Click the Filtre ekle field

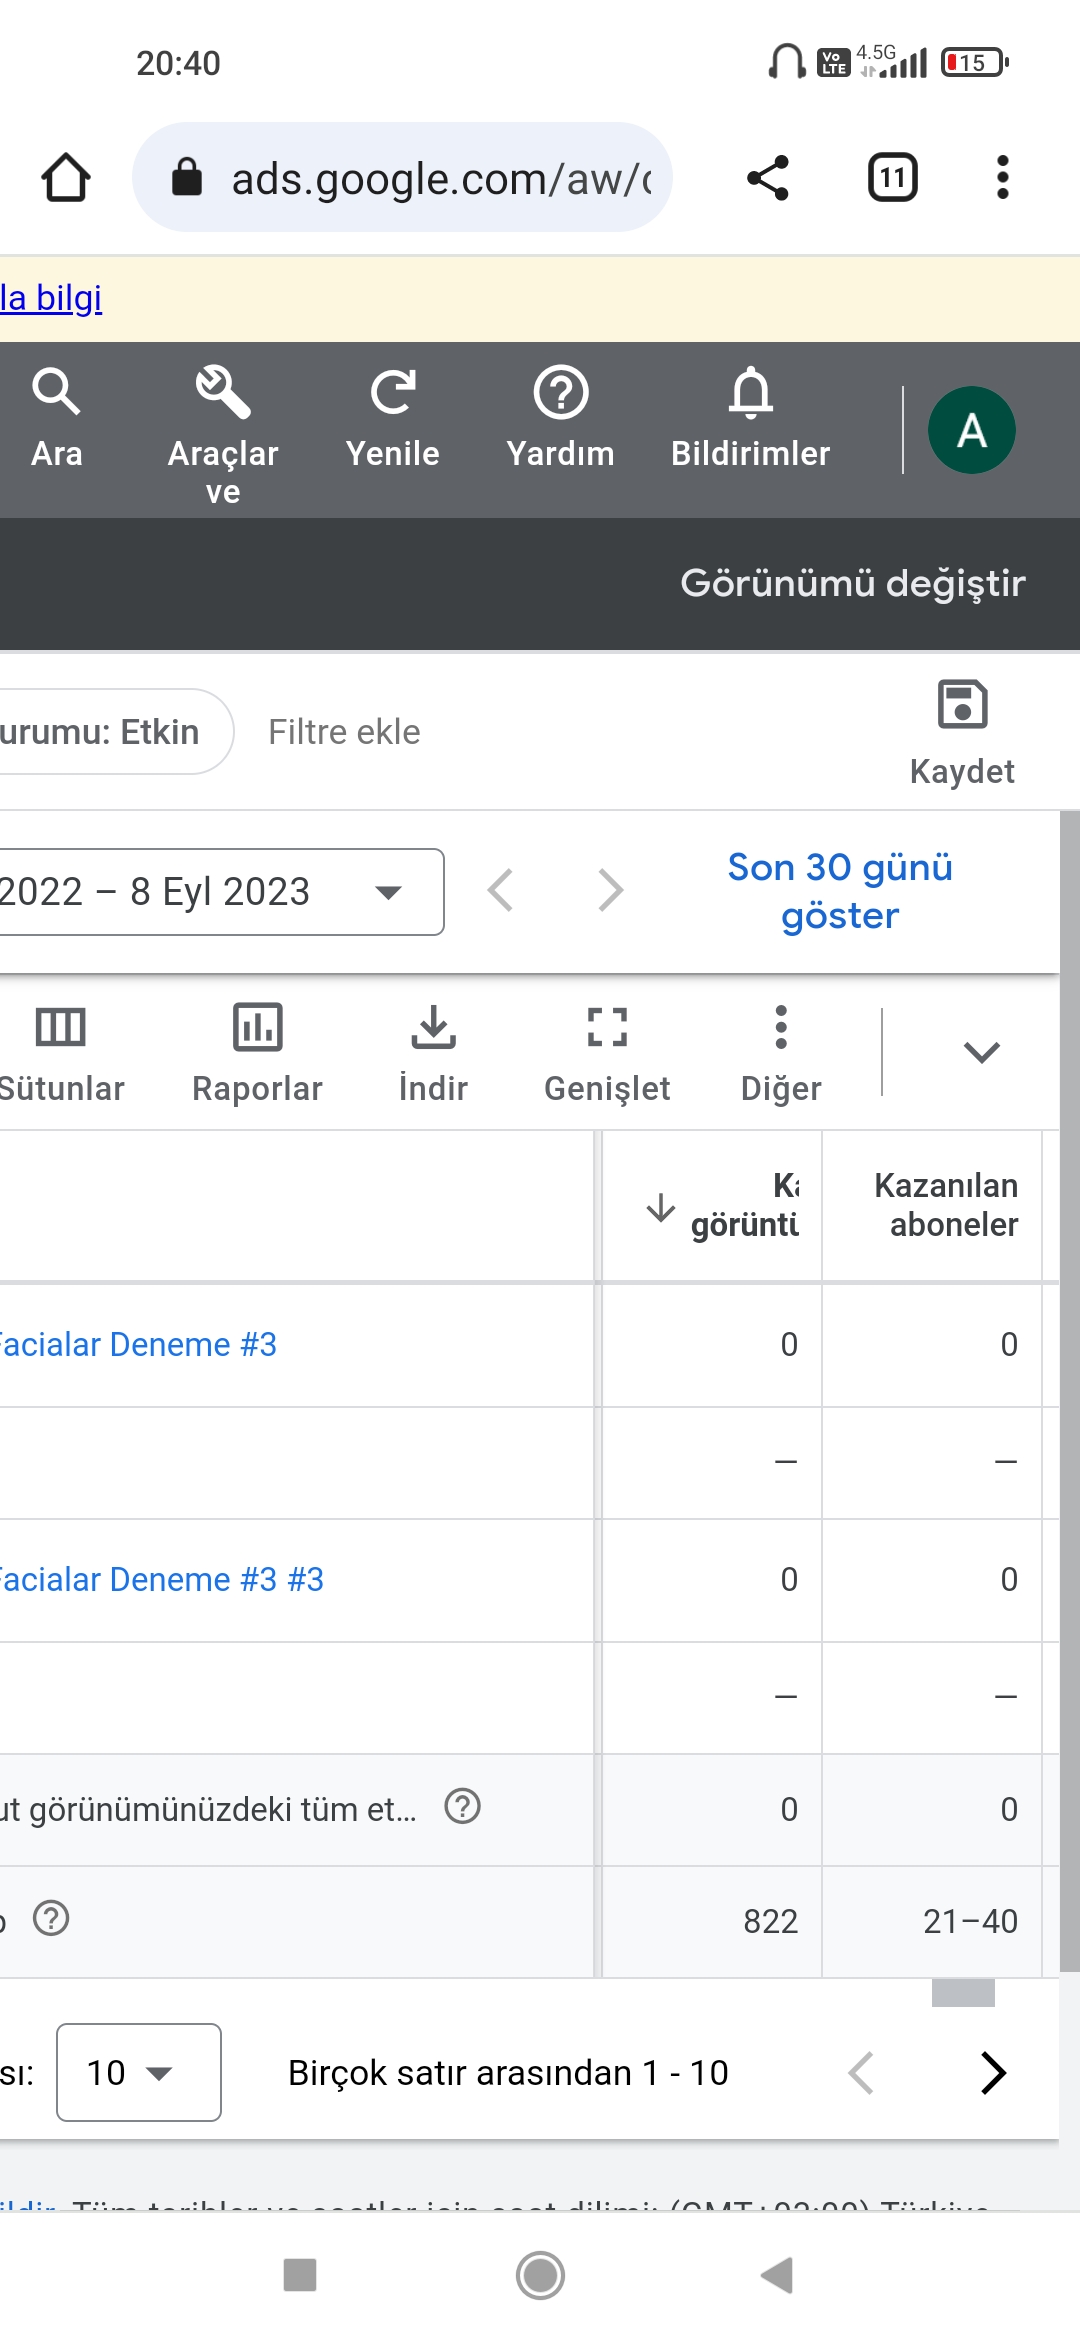coord(344,732)
